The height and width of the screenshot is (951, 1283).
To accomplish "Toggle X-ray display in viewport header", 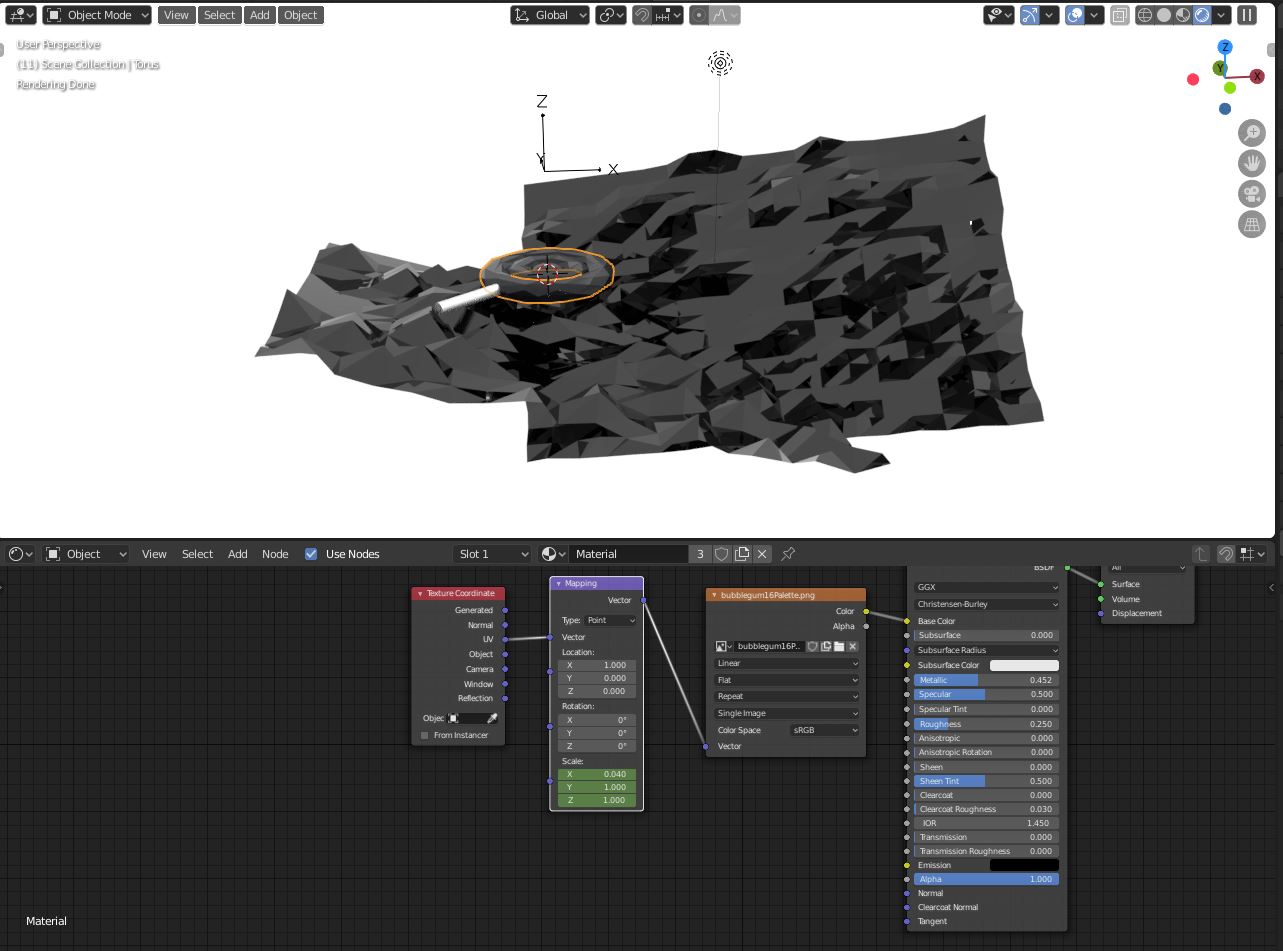I will (1120, 15).
